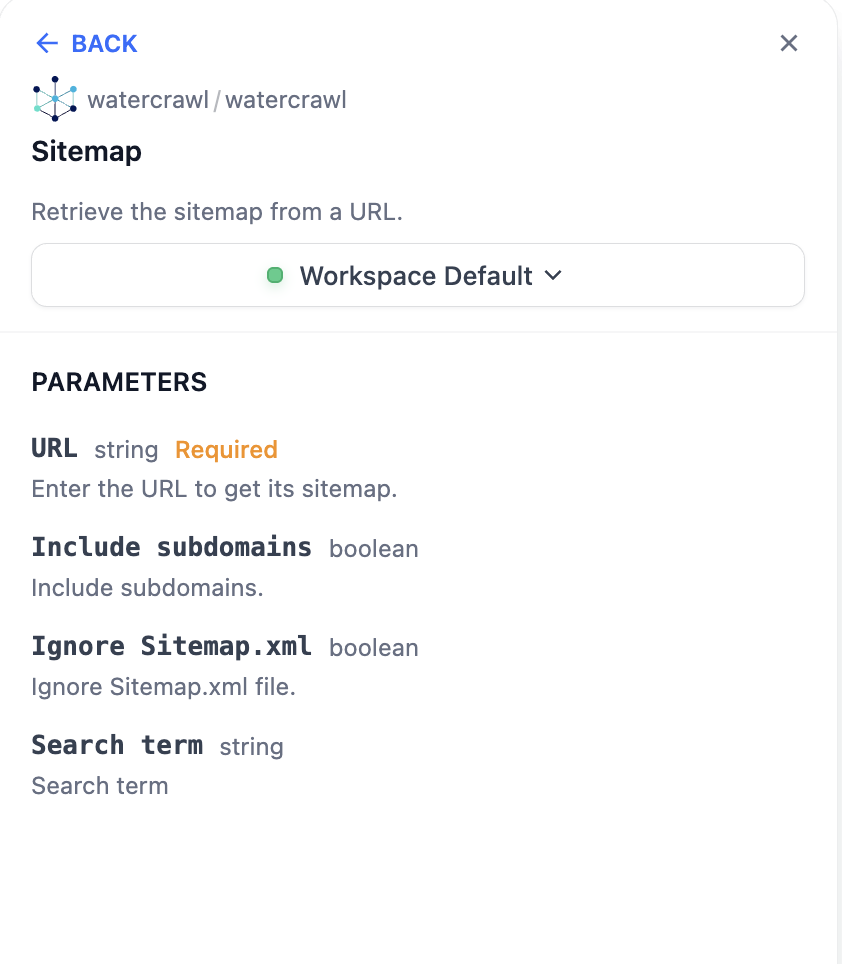
Task: Click the orange Required label
Action: pos(226,450)
